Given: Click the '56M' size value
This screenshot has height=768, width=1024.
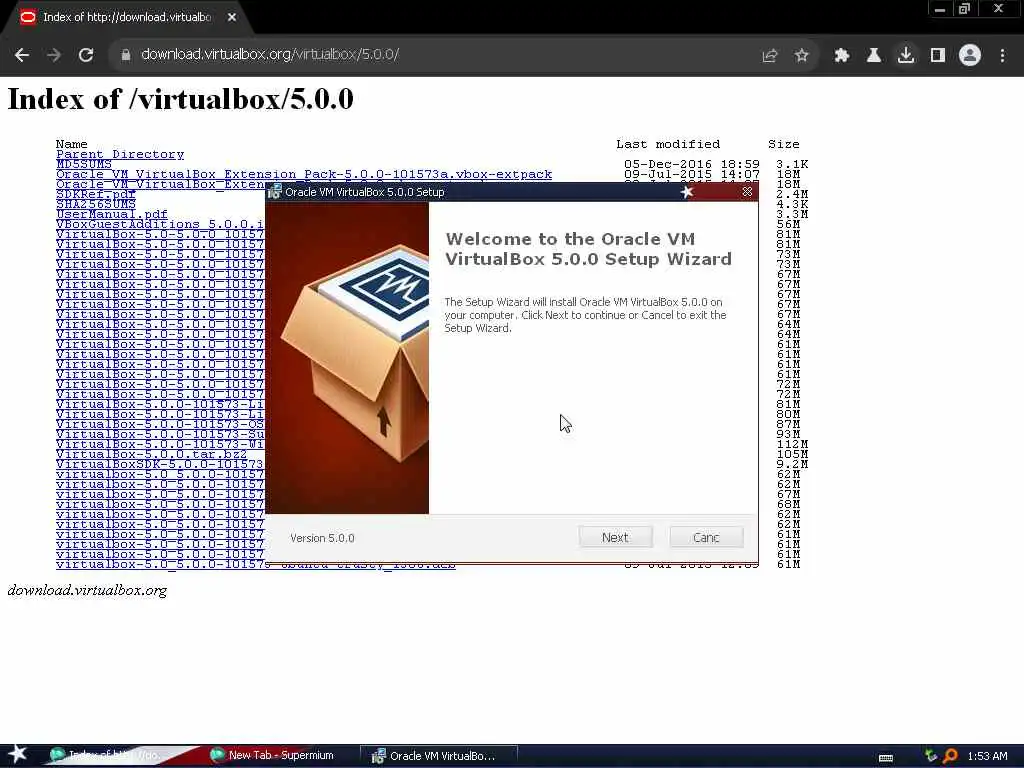Looking at the screenshot, I should pyautogui.click(x=788, y=225).
